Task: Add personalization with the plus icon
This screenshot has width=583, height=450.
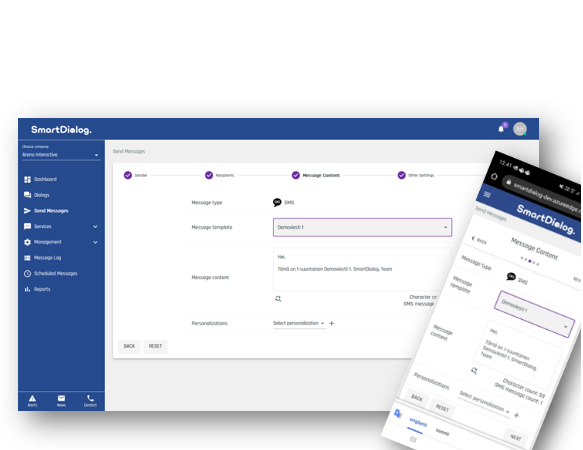Action: [x=332, y=323]
